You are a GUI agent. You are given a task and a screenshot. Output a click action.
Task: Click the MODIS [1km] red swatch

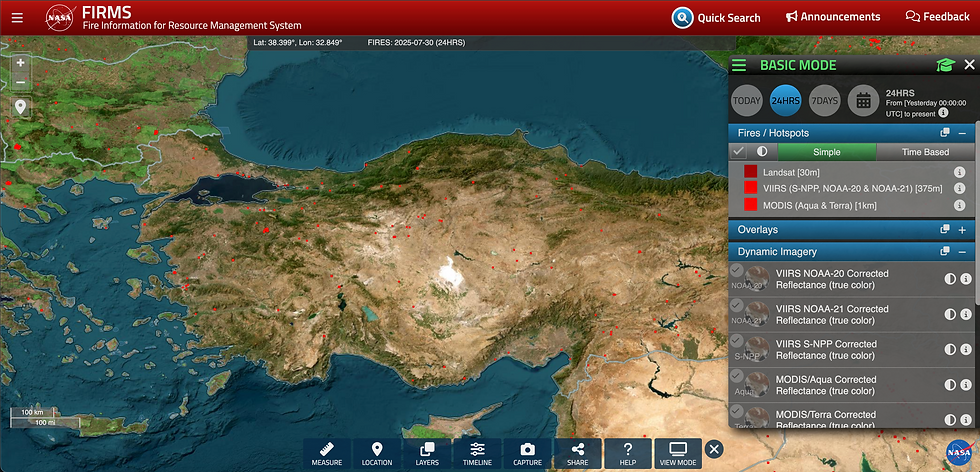click(751, 204)
